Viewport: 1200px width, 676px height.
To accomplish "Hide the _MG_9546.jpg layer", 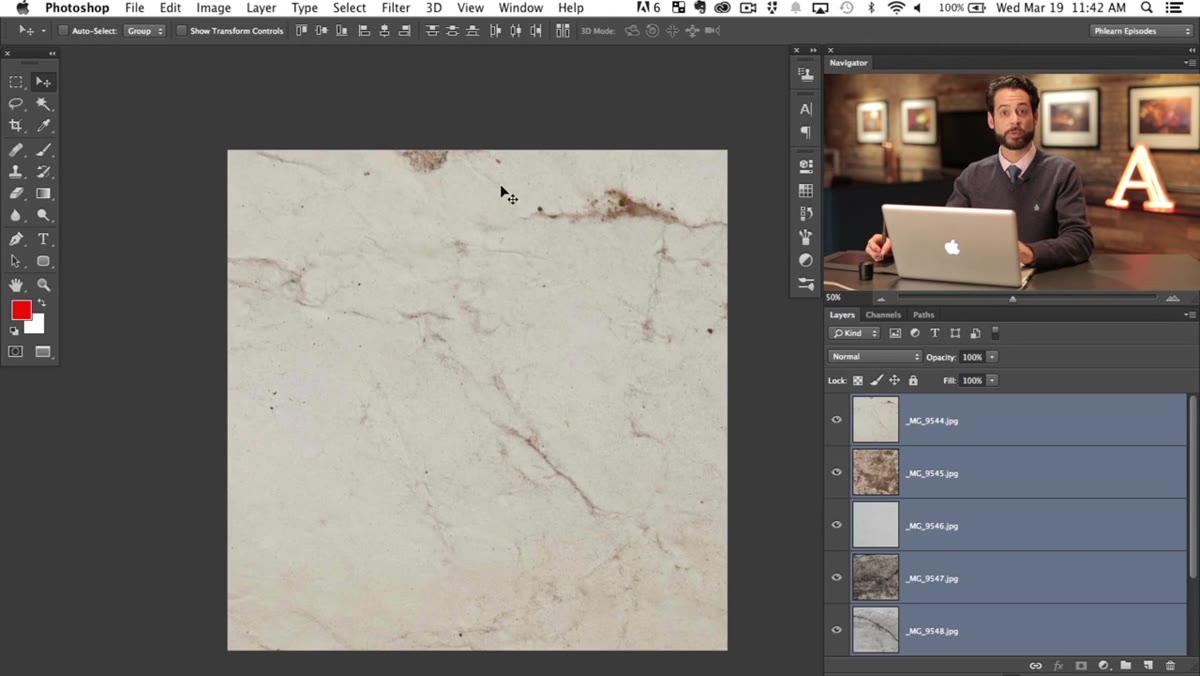I will point(837,525).
